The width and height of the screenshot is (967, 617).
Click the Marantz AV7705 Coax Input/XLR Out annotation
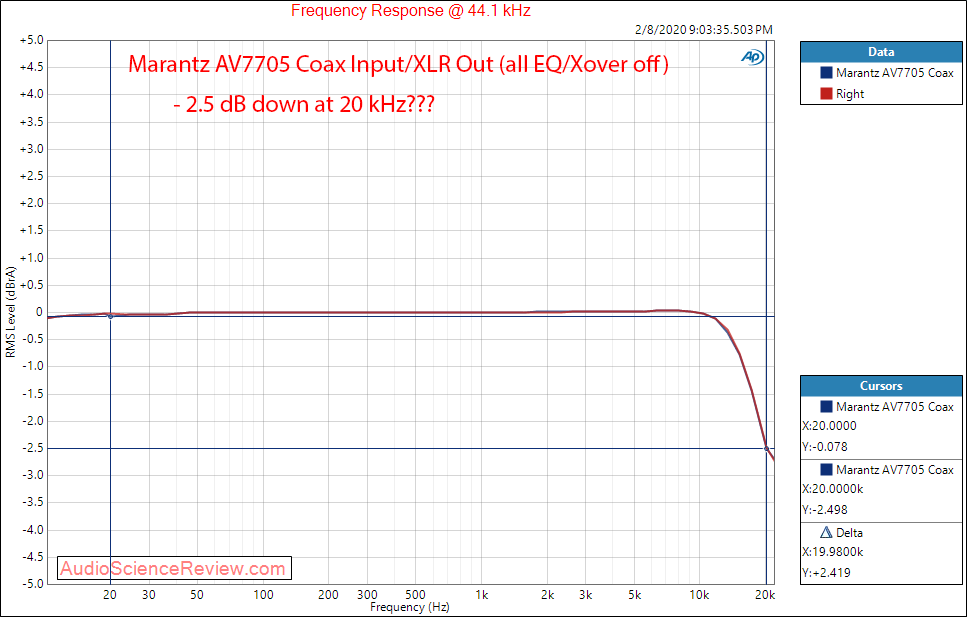click(x=398, y=64)
